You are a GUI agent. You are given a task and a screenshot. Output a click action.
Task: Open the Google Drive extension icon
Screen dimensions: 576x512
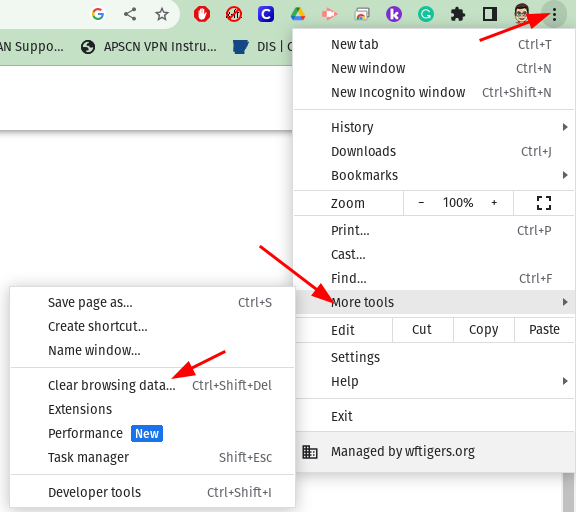(298, 14)
